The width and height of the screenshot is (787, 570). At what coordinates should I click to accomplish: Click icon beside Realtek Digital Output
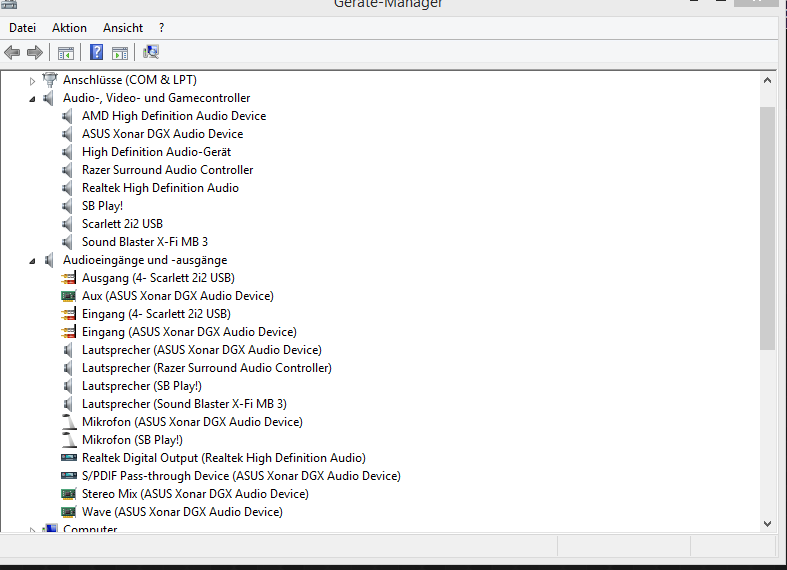(x=69, y=458)
